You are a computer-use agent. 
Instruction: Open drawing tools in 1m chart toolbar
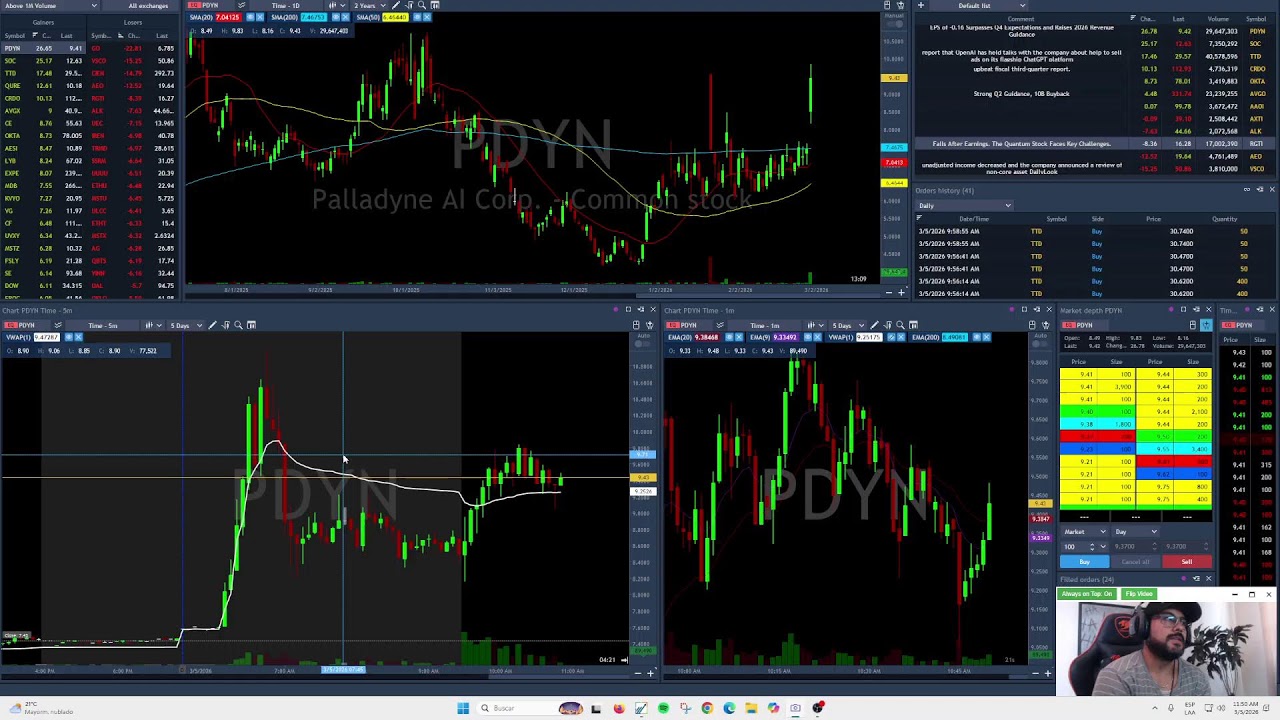pos(875,325)
